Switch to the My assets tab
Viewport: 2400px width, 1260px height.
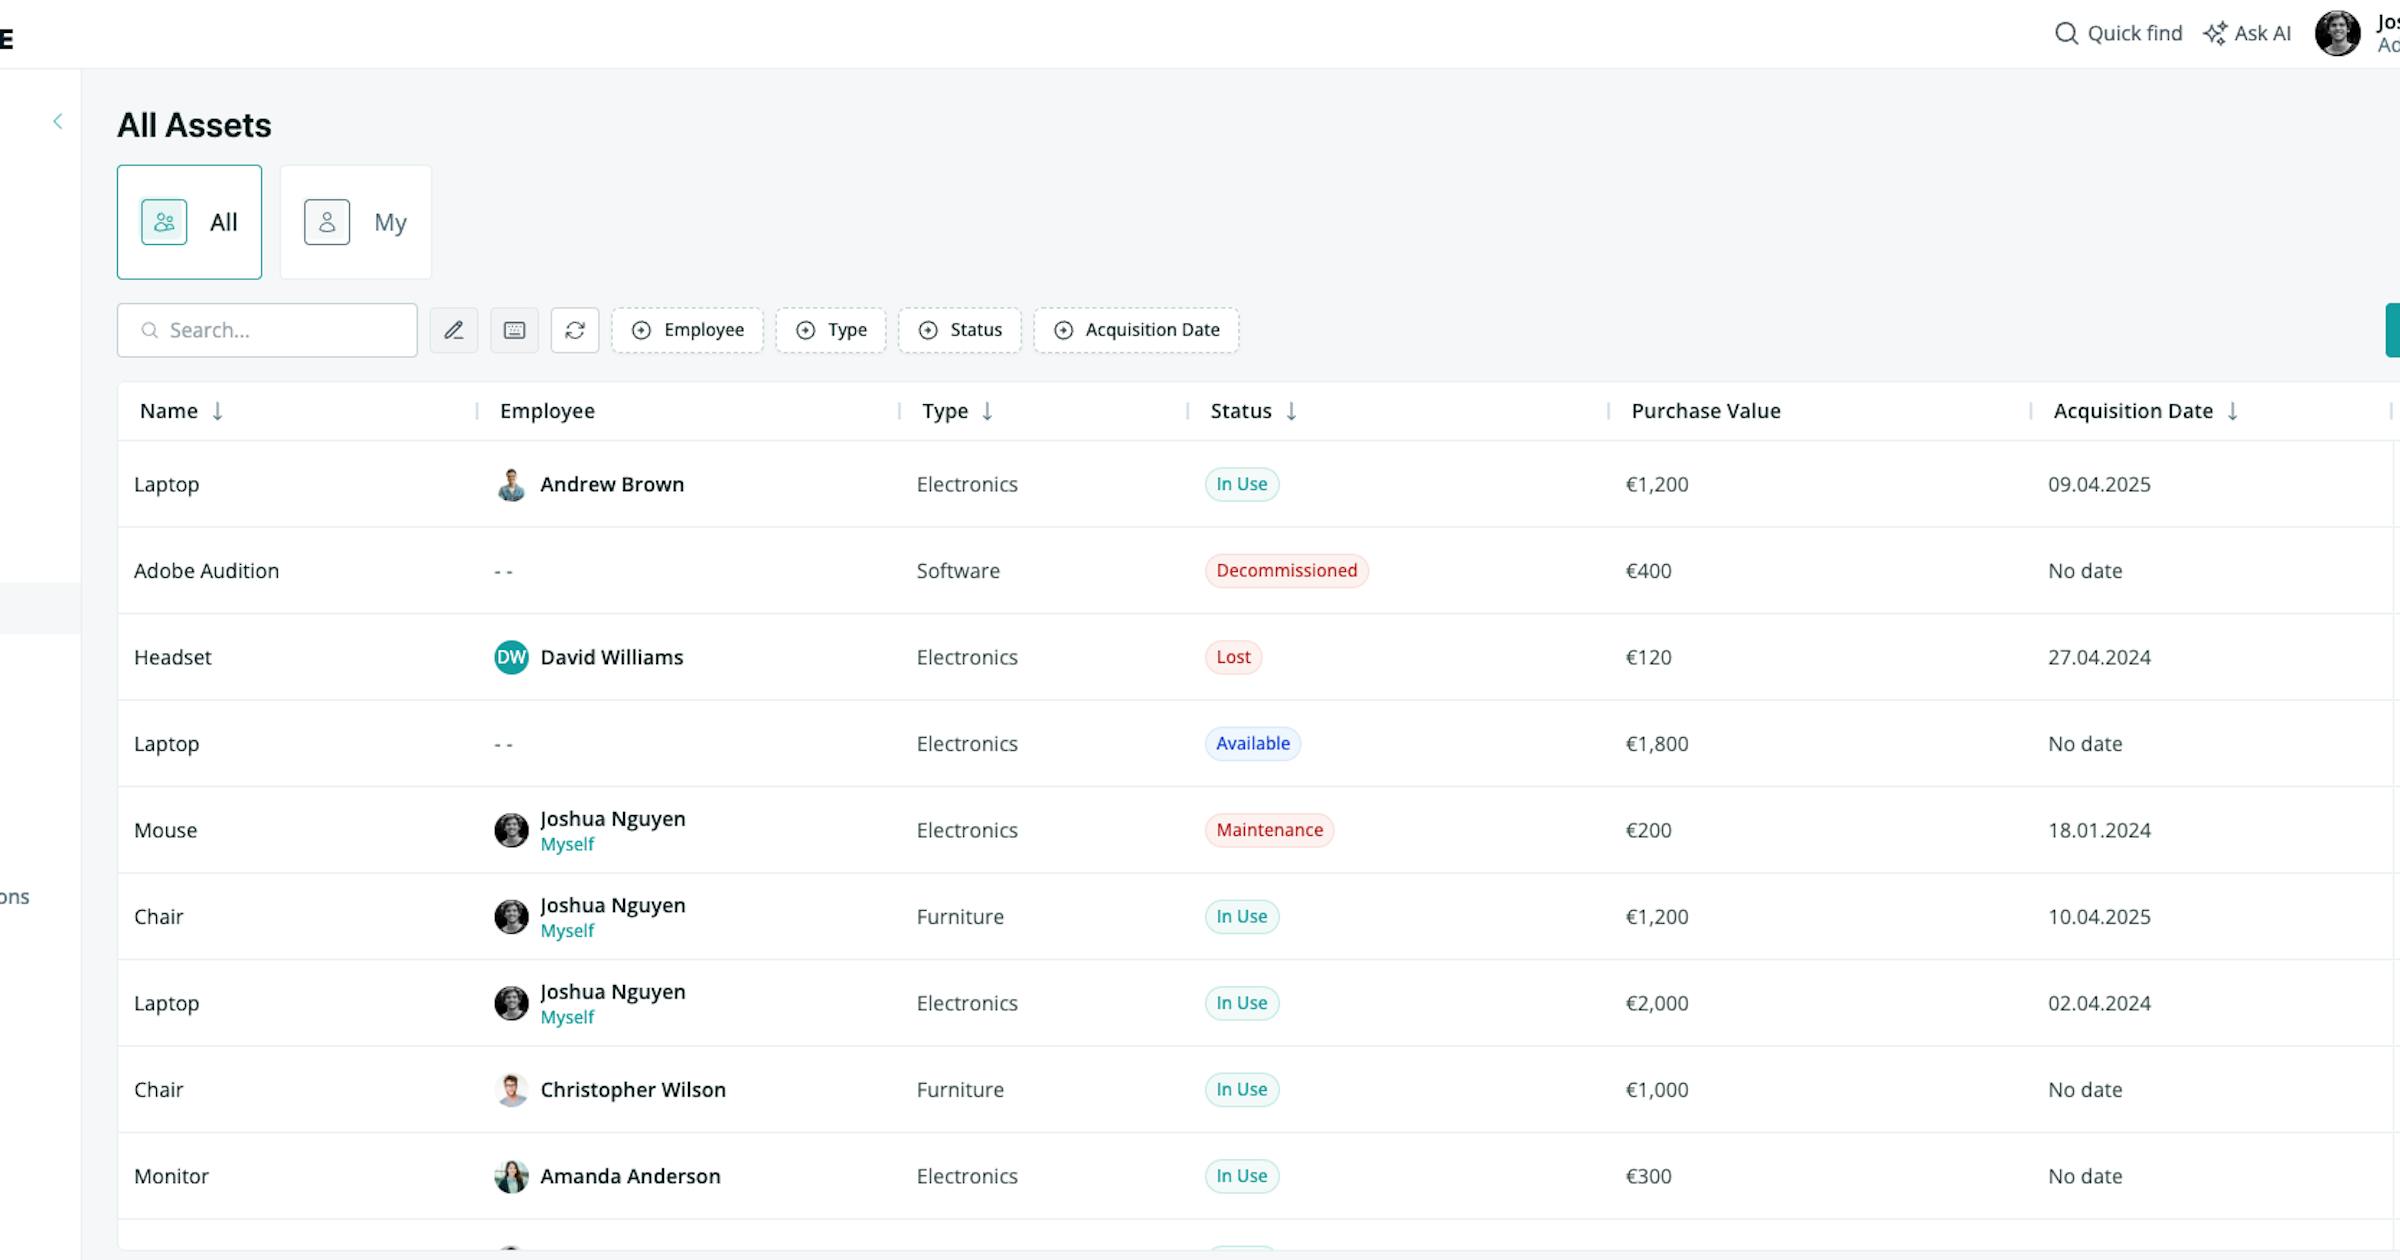point(356,222)
